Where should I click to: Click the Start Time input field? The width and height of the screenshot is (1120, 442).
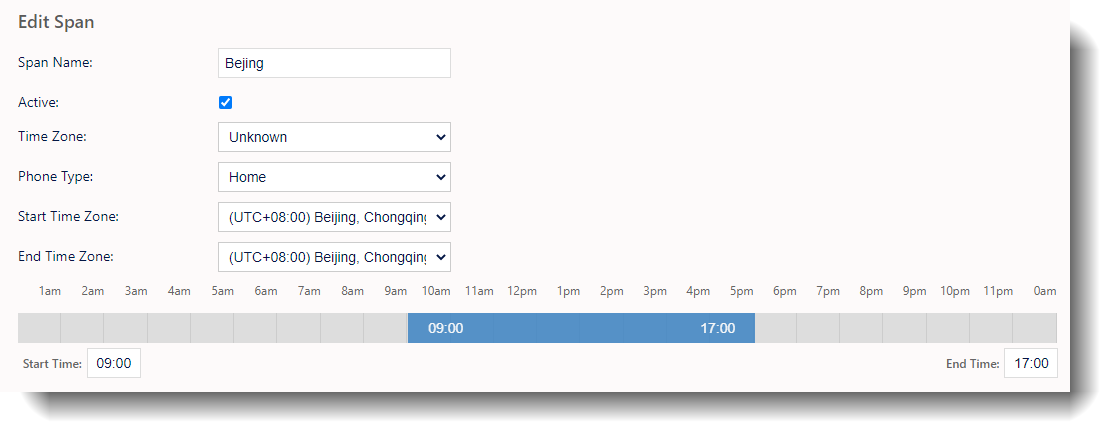coord(114,363)
